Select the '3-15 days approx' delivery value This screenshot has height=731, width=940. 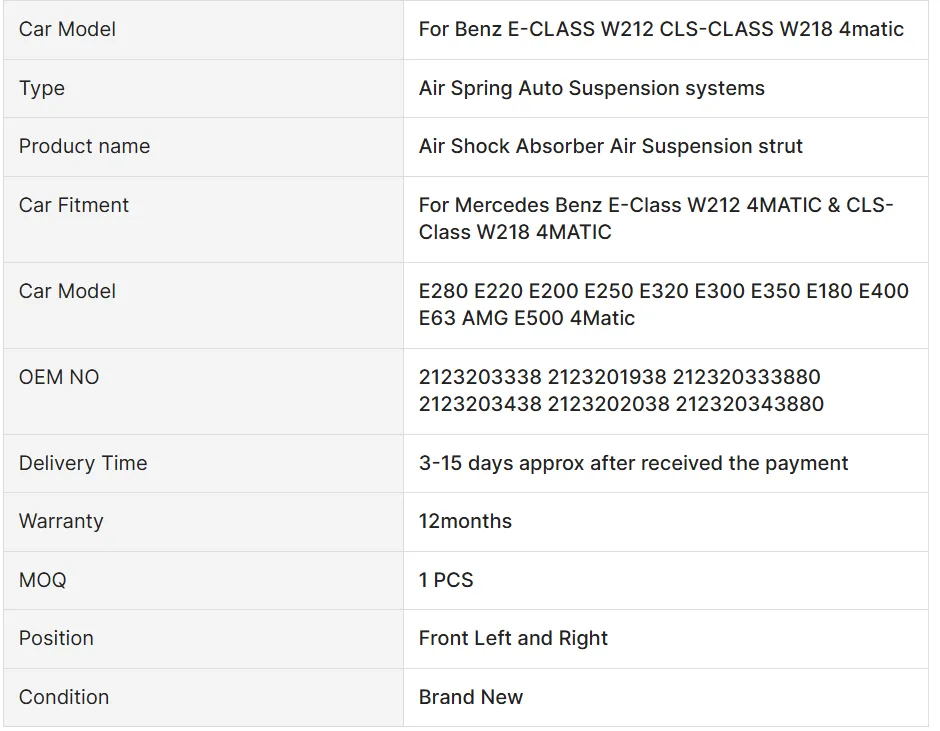coord(633,463)
